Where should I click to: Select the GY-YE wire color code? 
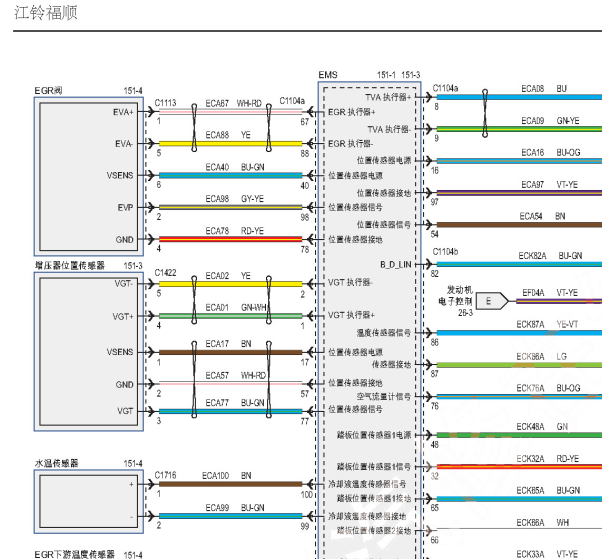252,199
